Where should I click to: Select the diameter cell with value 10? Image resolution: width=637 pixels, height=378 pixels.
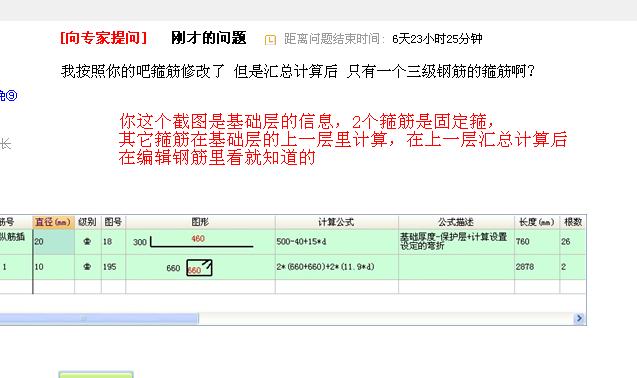click(54, 267)
